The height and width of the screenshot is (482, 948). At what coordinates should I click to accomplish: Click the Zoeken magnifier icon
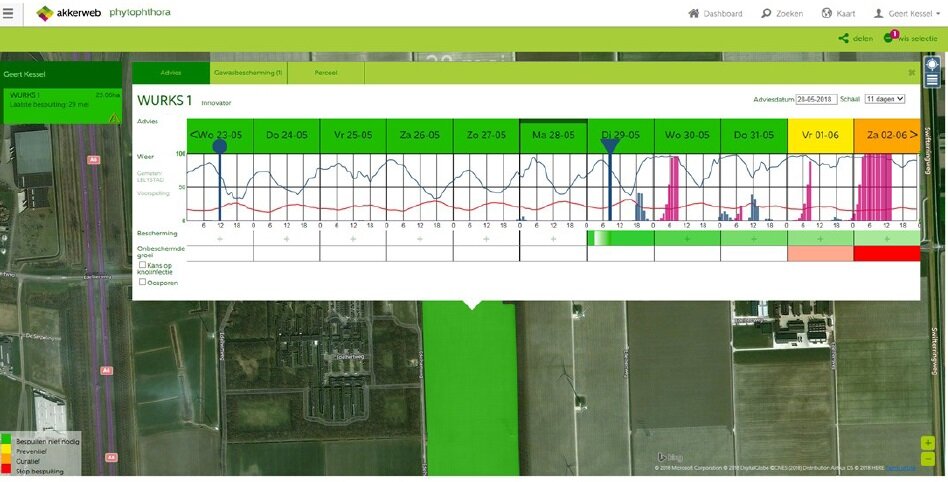(x=767, y=14)
